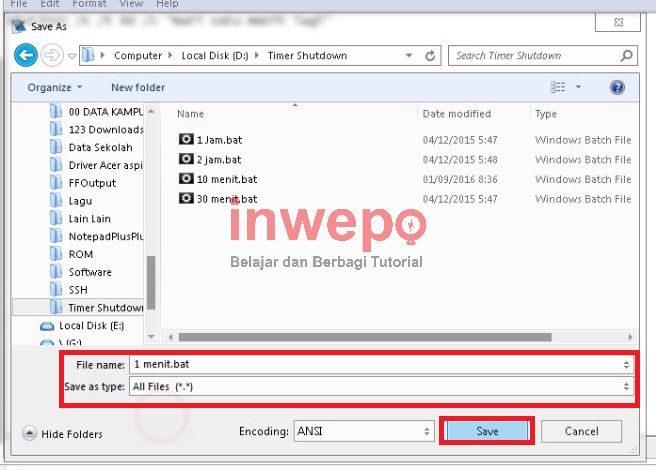
Task: Select the 30 menit.bat file
Action: (227, 199)
